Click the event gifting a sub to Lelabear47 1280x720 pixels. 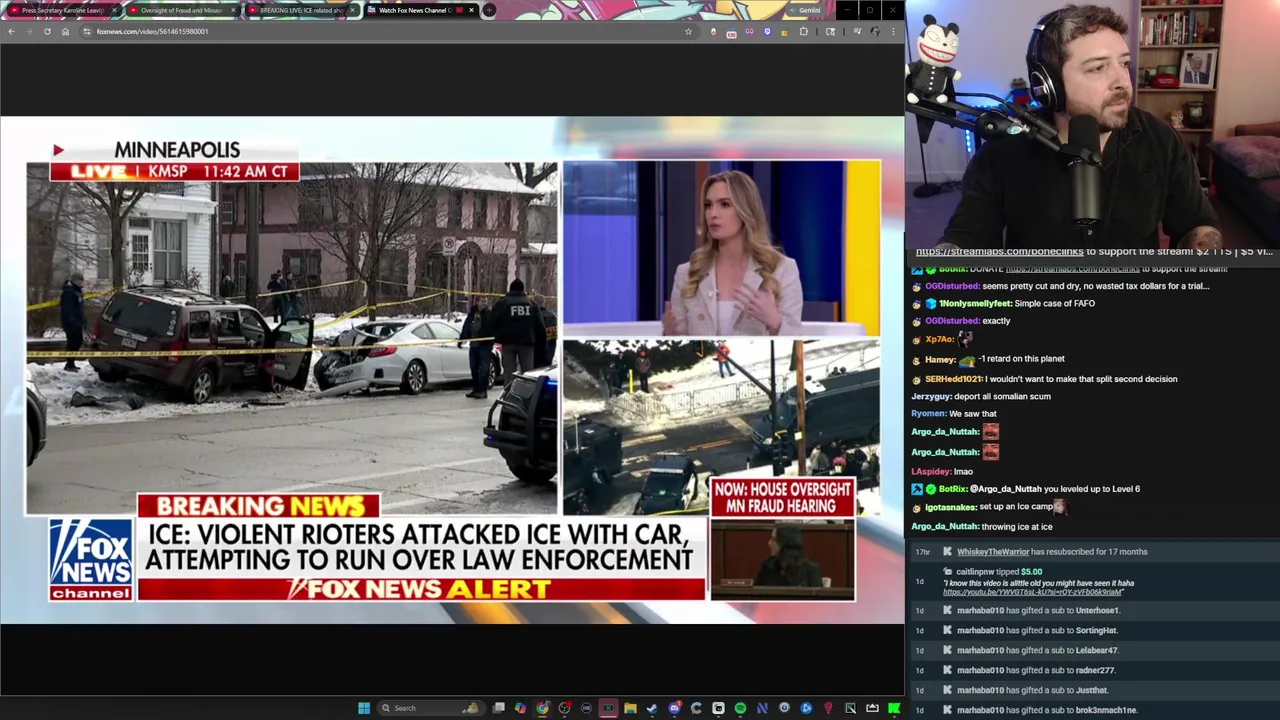tap(1093, 650)
